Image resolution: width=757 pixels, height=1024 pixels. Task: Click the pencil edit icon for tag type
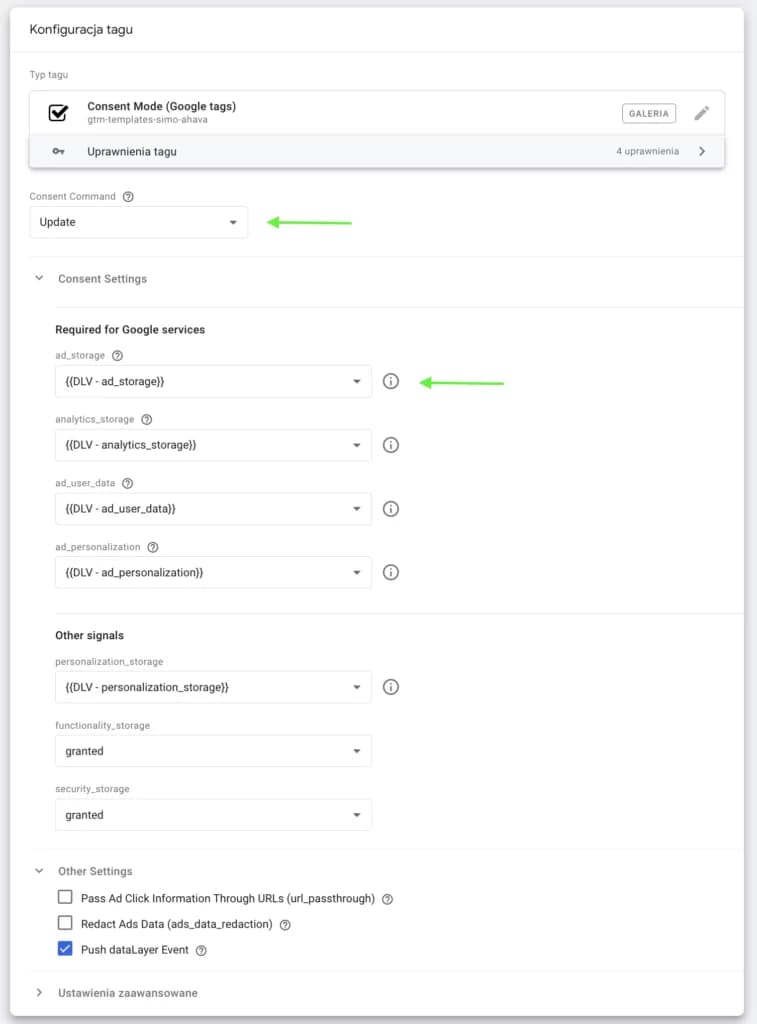[x=701, y=113]
